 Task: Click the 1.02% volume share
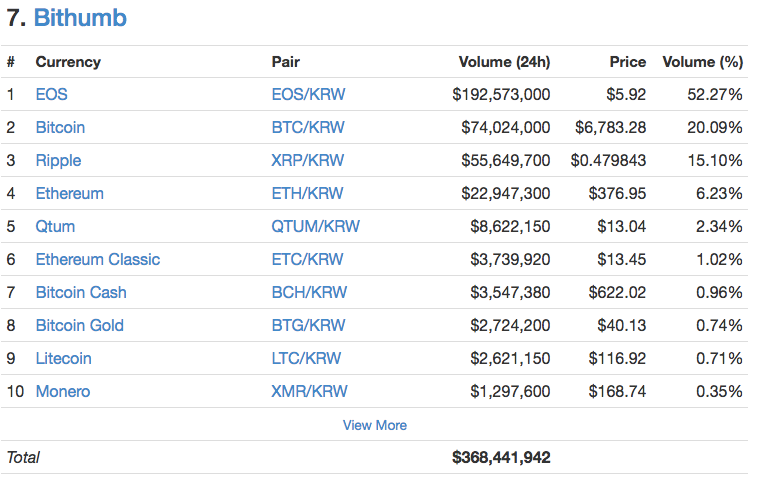coord(719,259)
